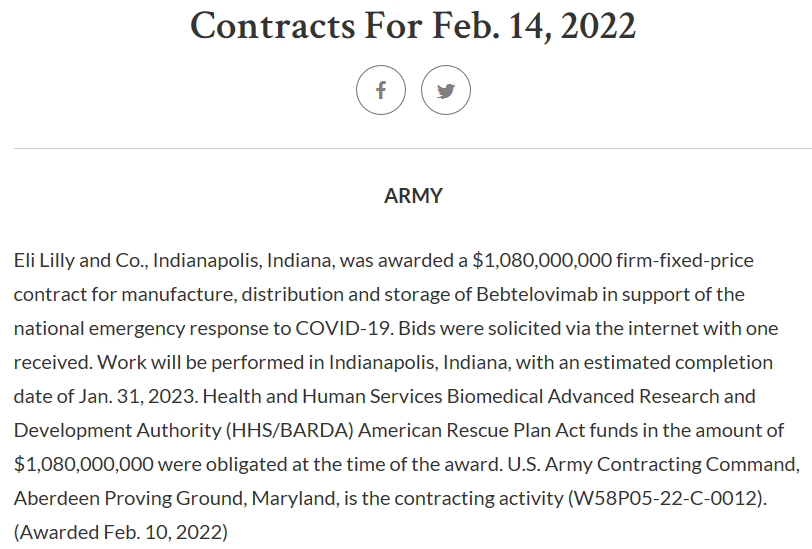Click the "Eli Lilly and Co." company name

80,260
